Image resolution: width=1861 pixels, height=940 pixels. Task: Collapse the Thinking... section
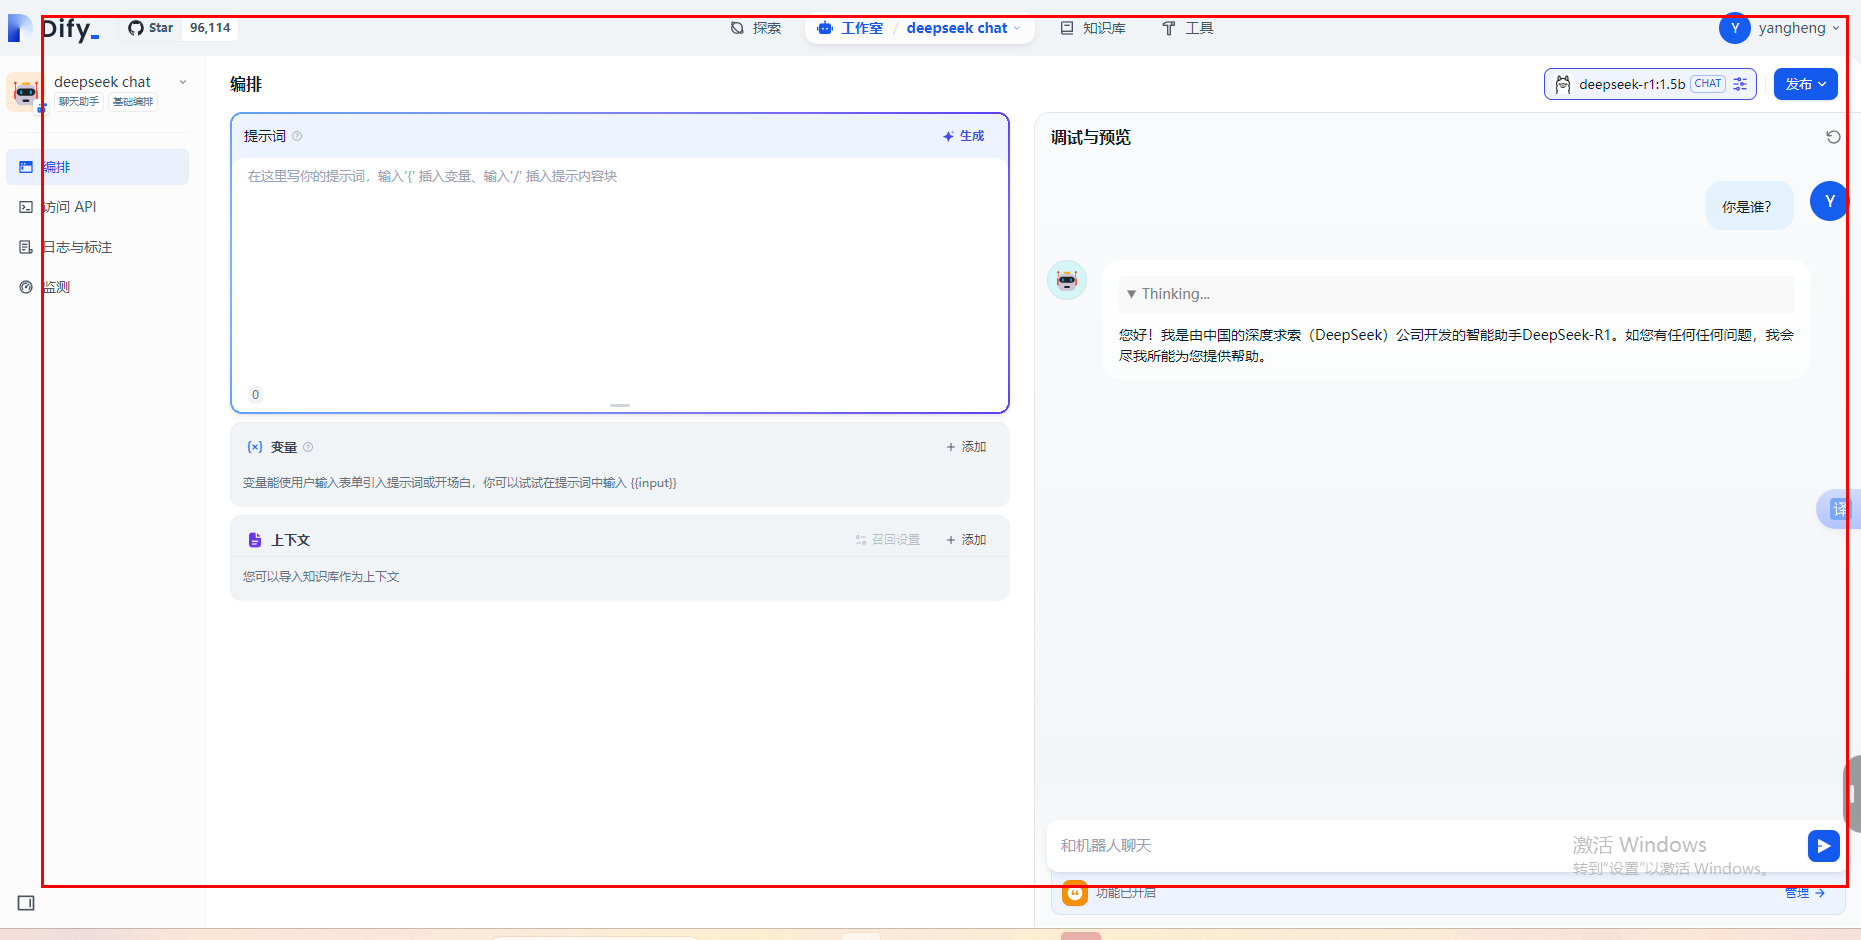click(1456, 294)
